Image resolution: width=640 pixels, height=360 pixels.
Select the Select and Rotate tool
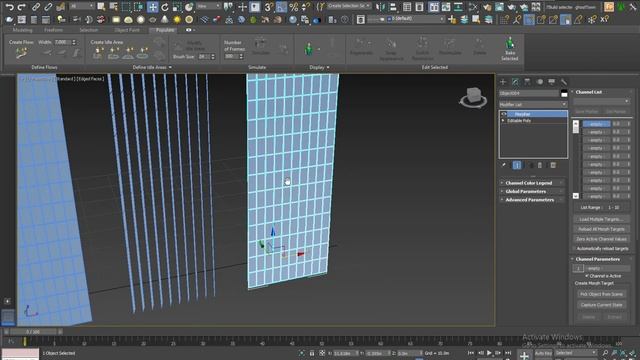pos(165,7)
